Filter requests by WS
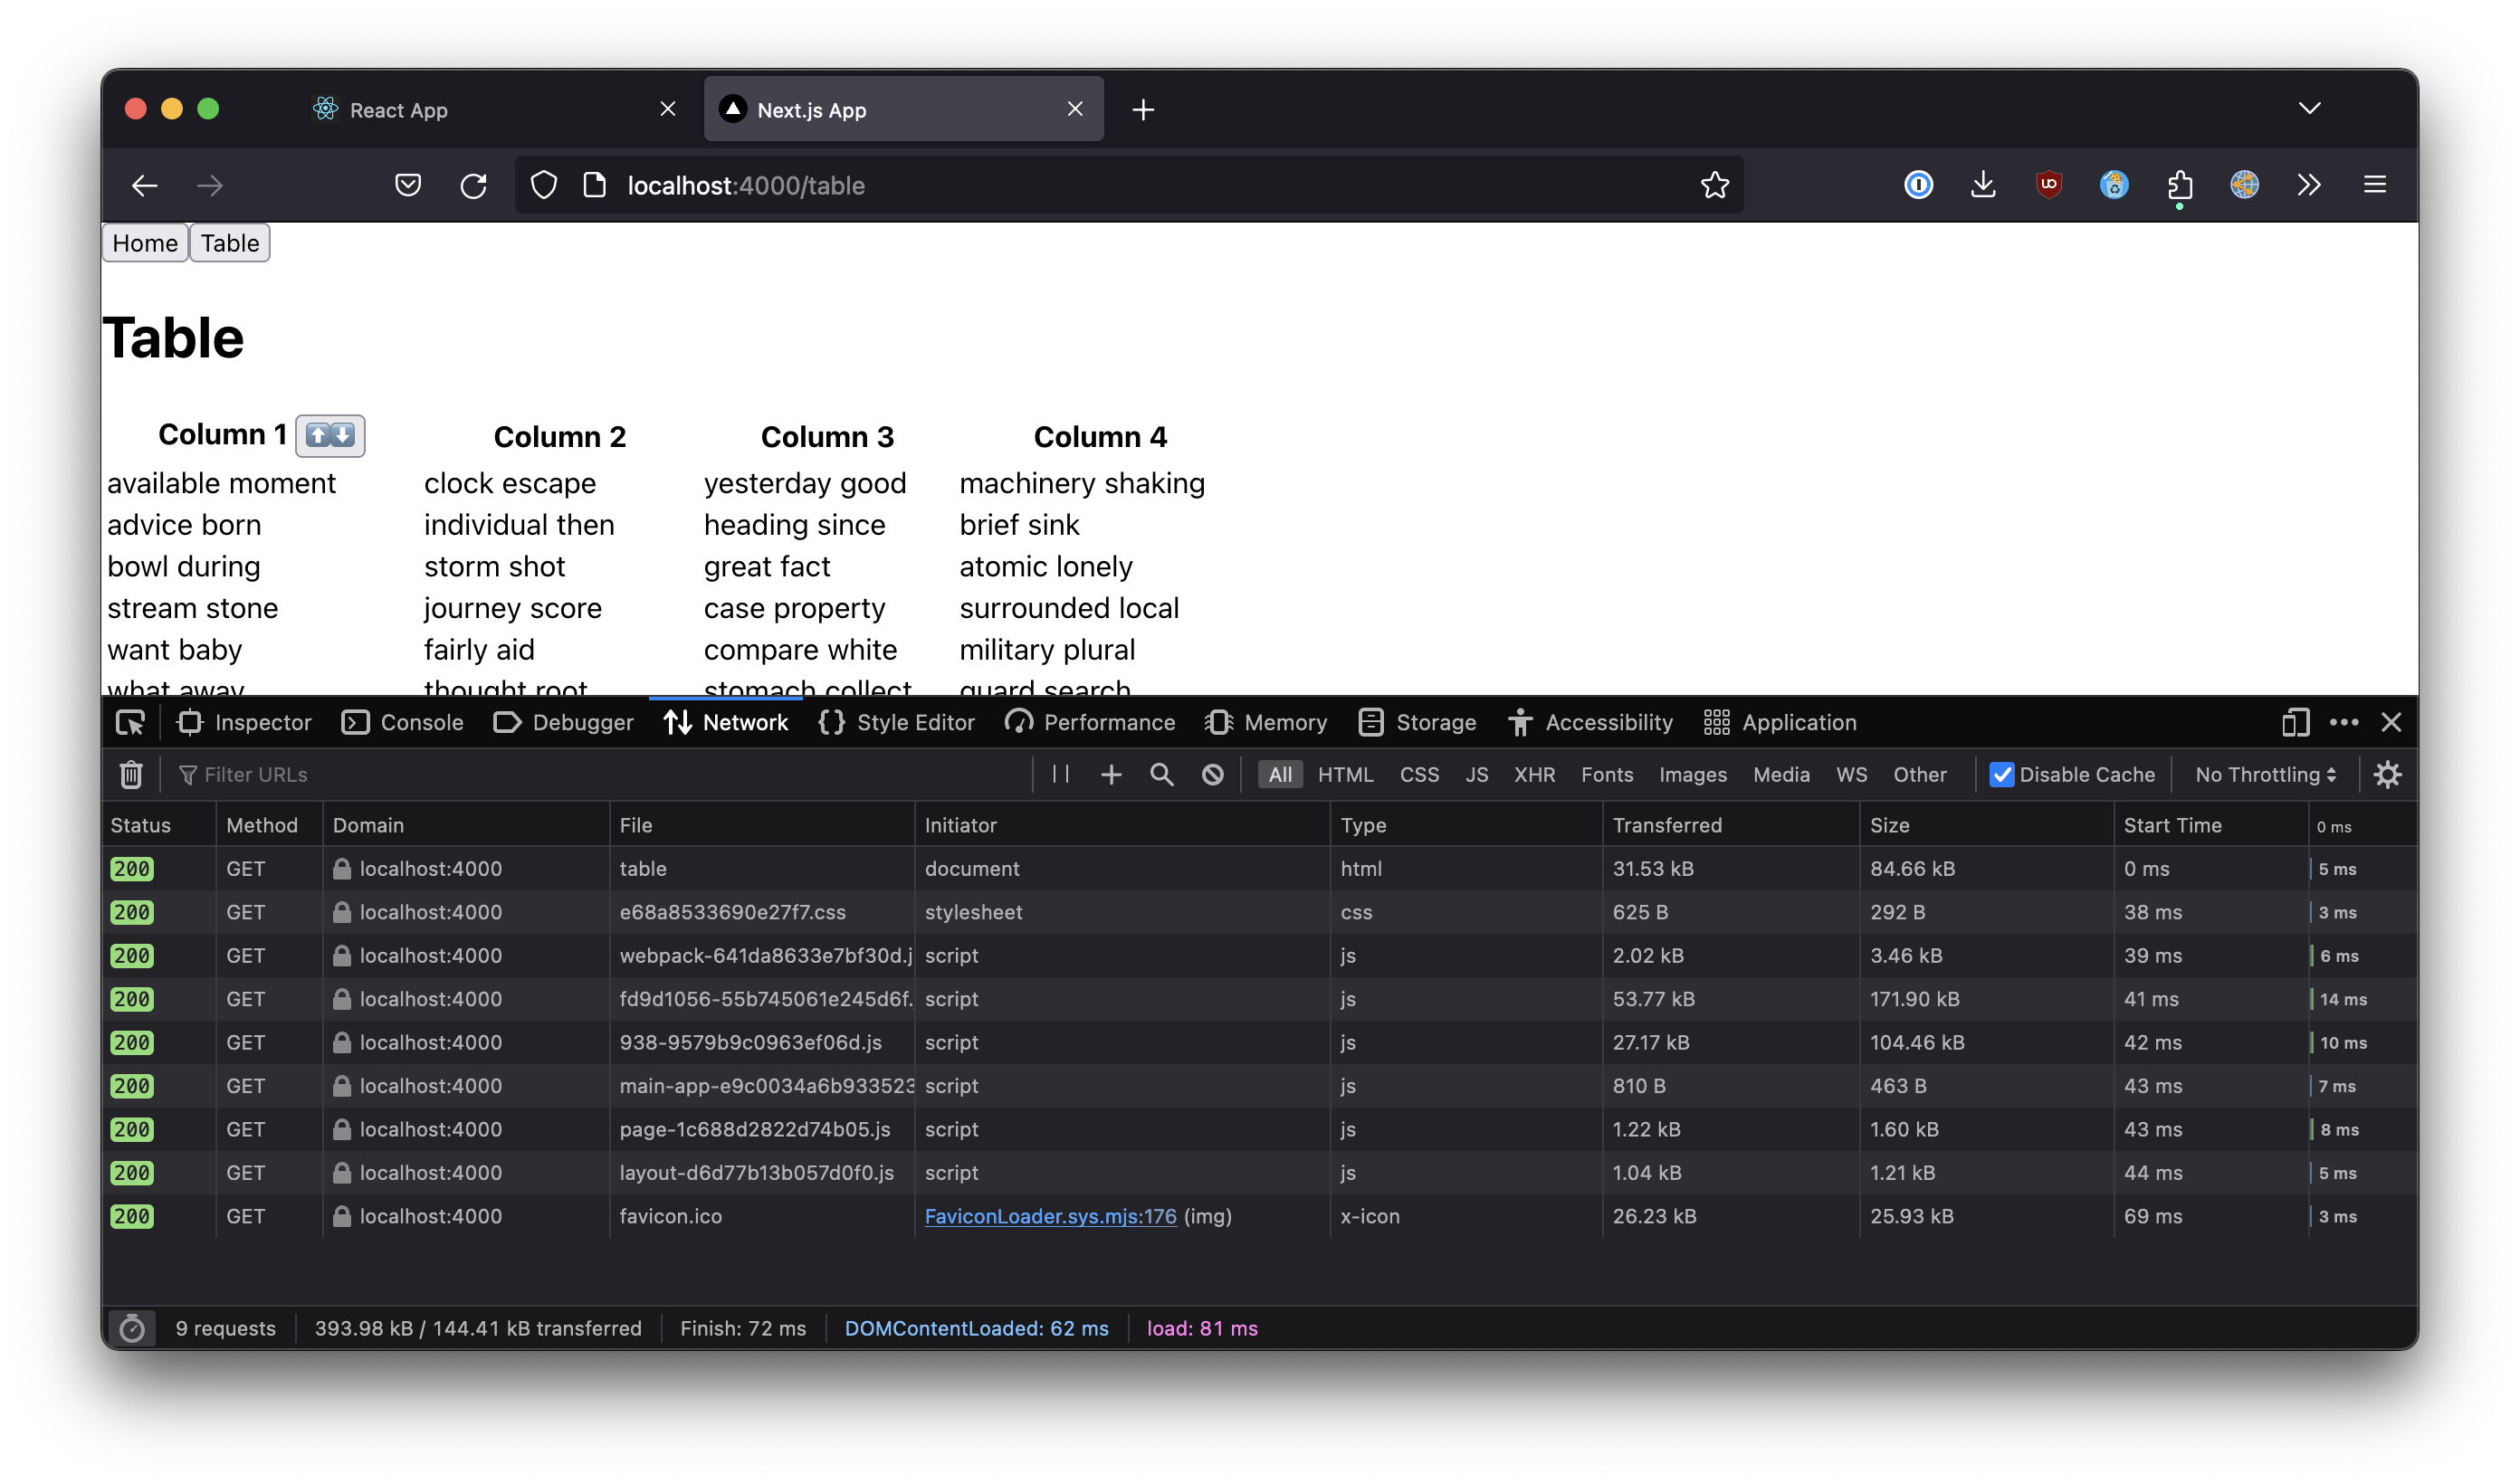The image size is (2520, 1484). pos(1851,774)
